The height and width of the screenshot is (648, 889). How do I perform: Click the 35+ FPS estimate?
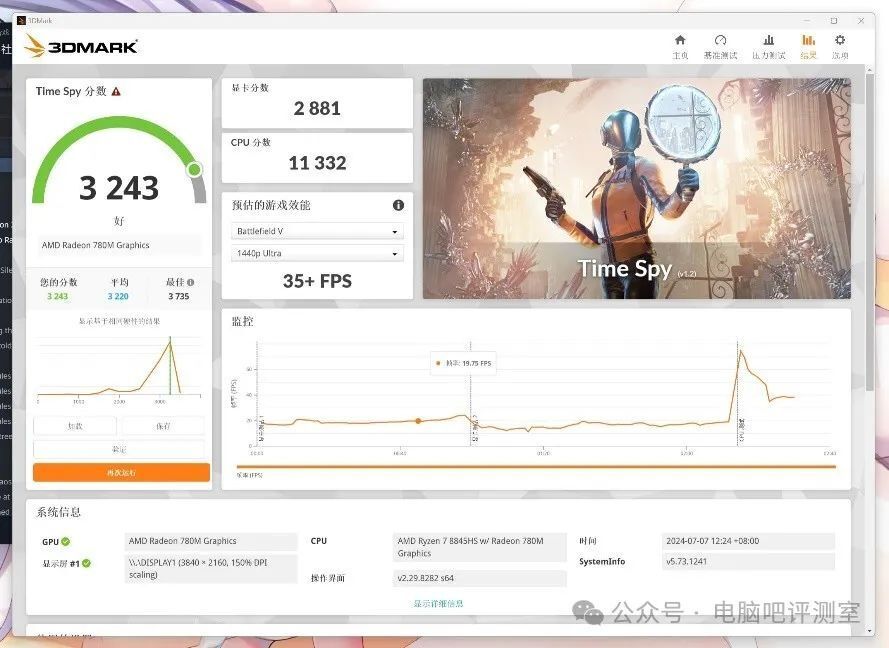317,281
